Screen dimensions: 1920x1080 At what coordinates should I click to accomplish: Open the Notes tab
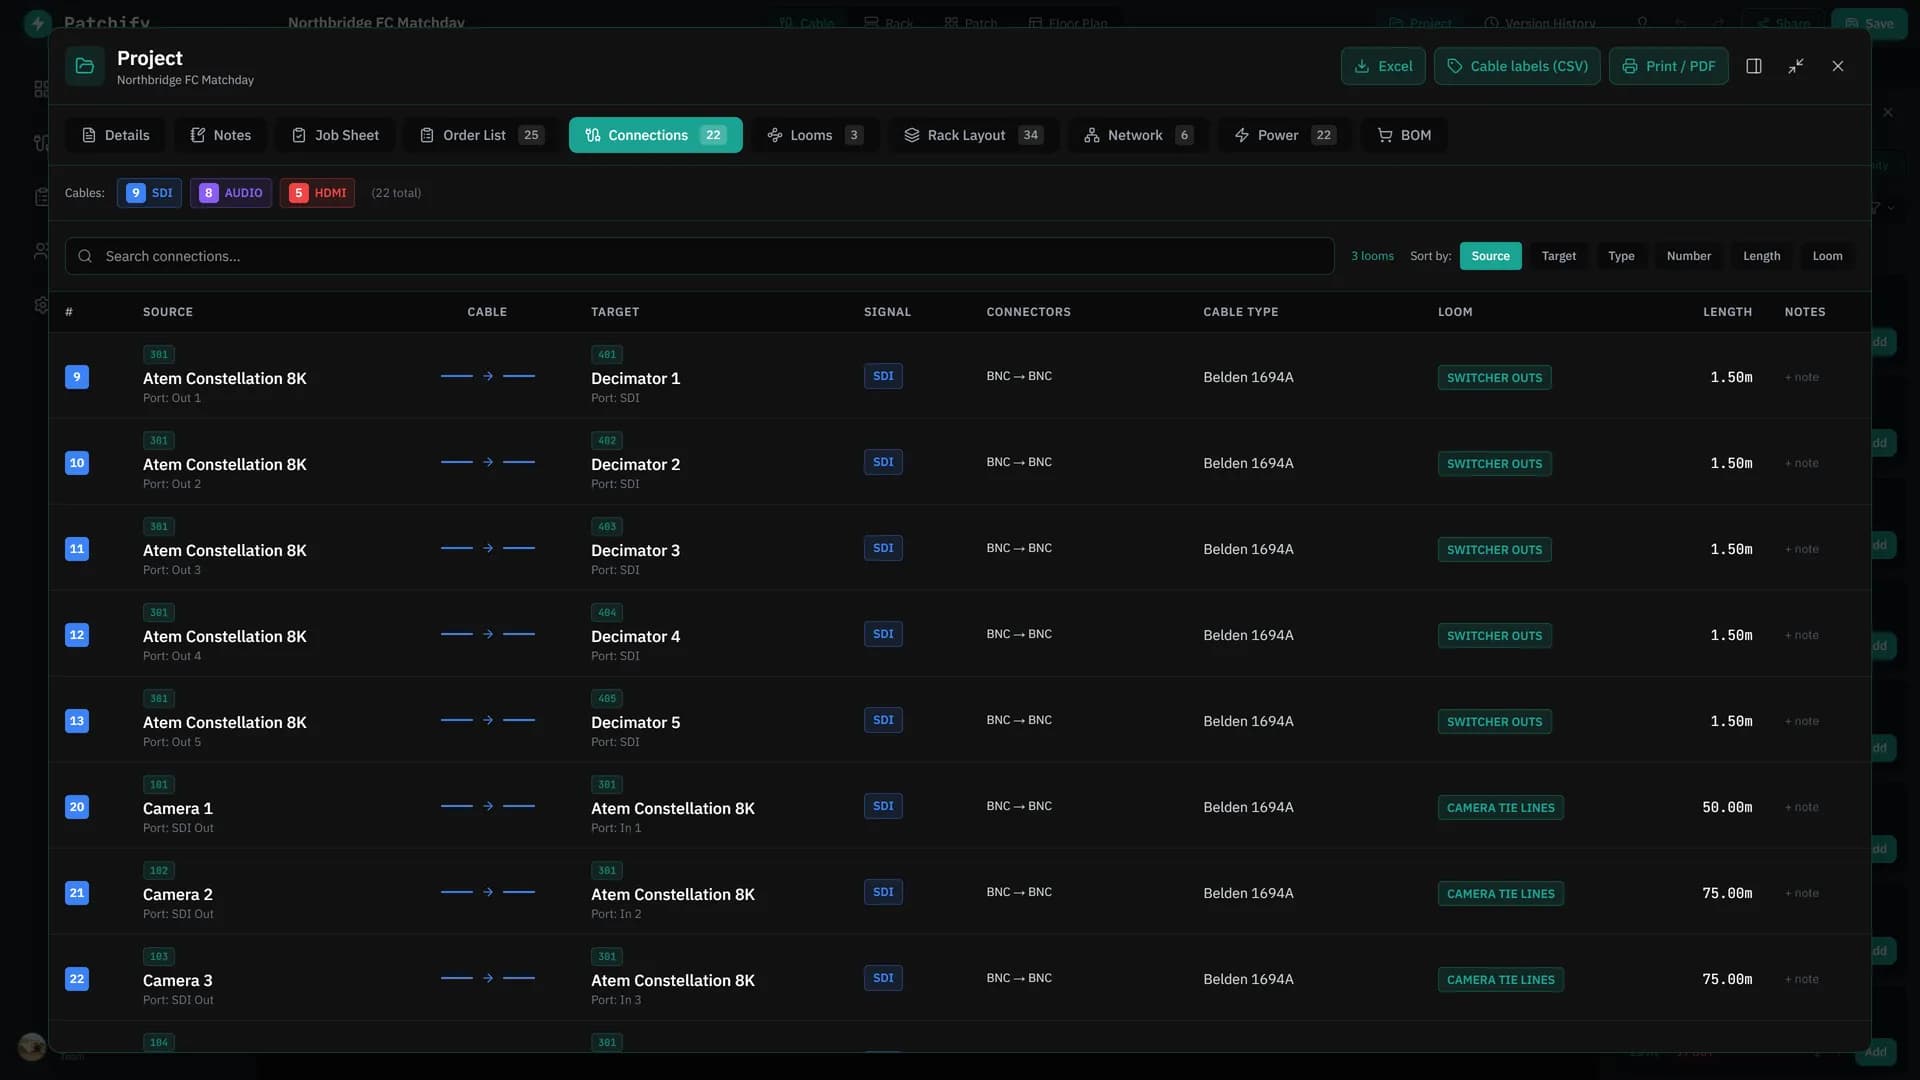(x=221, y=135)
